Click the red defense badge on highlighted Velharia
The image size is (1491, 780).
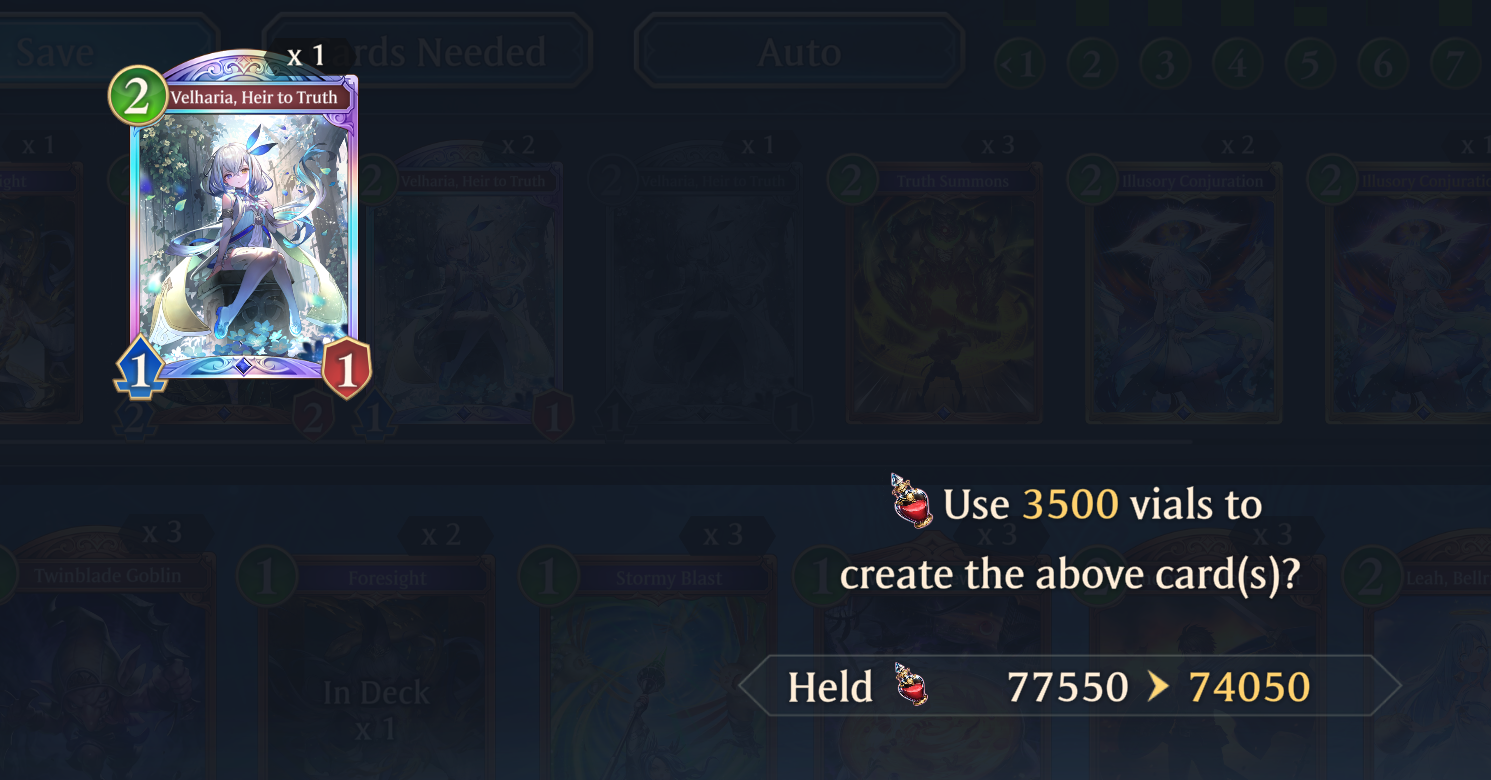pos(347,369)
